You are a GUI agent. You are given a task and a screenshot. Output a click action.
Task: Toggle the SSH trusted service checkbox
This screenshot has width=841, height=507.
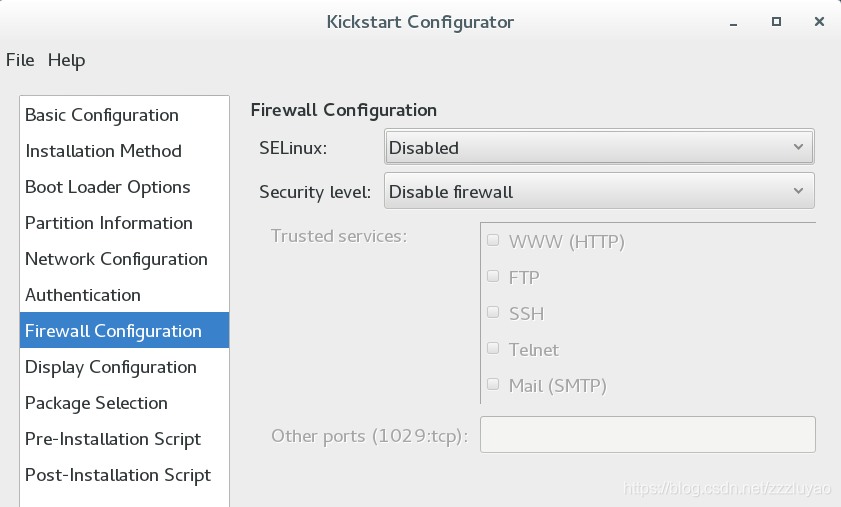(x=493, y=312)
